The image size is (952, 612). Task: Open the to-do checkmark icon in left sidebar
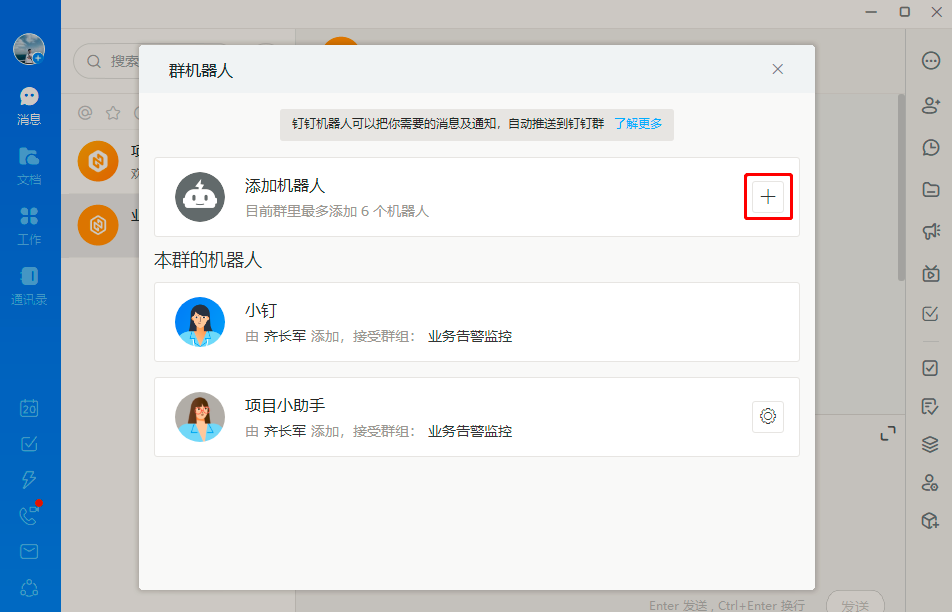[x=29, y=444]
